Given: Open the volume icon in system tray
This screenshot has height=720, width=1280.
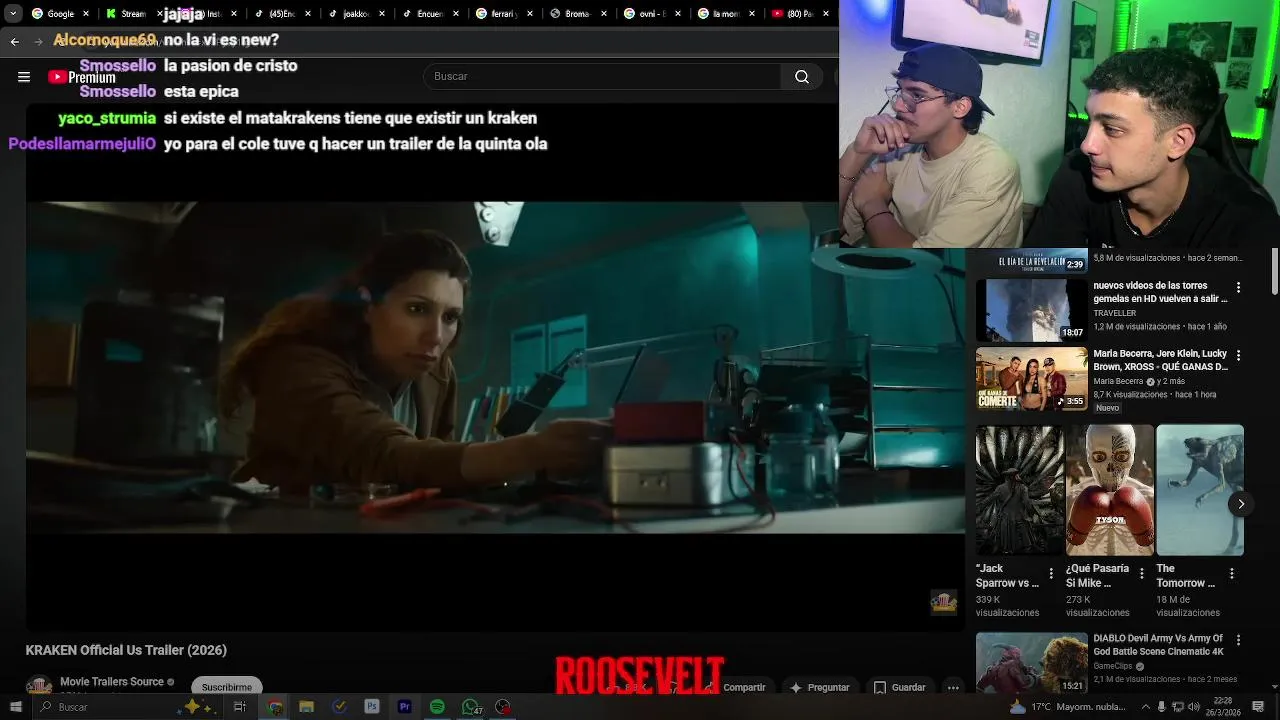Looking at the screenshot, I should point(1194,707).
